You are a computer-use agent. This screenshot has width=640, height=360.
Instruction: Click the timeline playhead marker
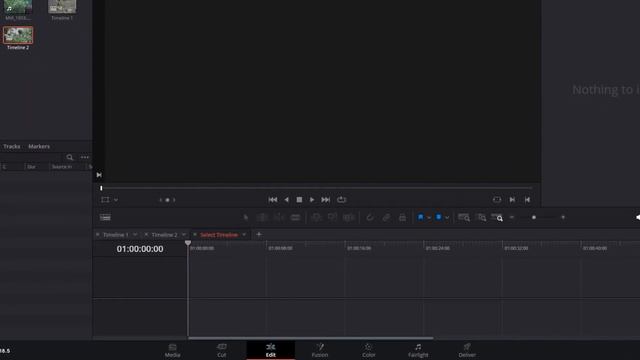(188, 243)
